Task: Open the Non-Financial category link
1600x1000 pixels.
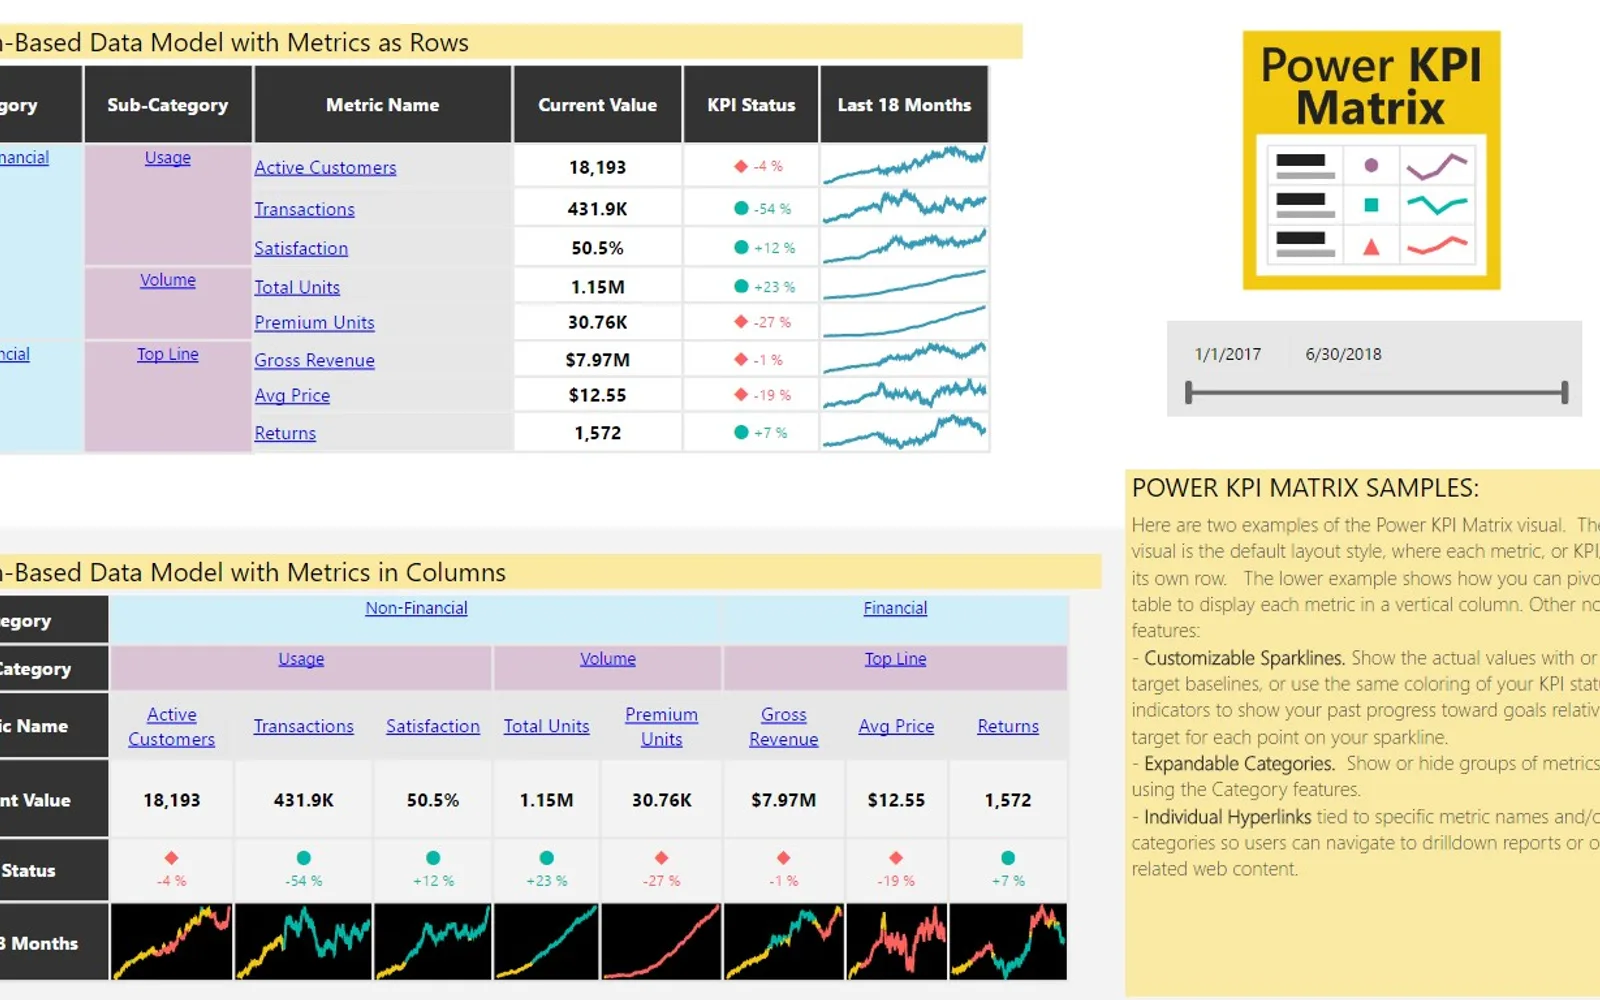Action: tap(416, 608)
